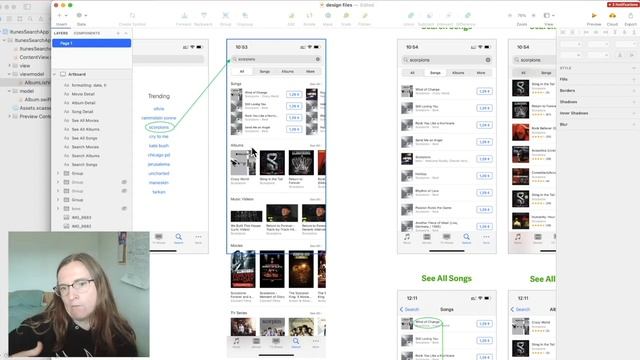Switch to the Components tab

point(87,33)
